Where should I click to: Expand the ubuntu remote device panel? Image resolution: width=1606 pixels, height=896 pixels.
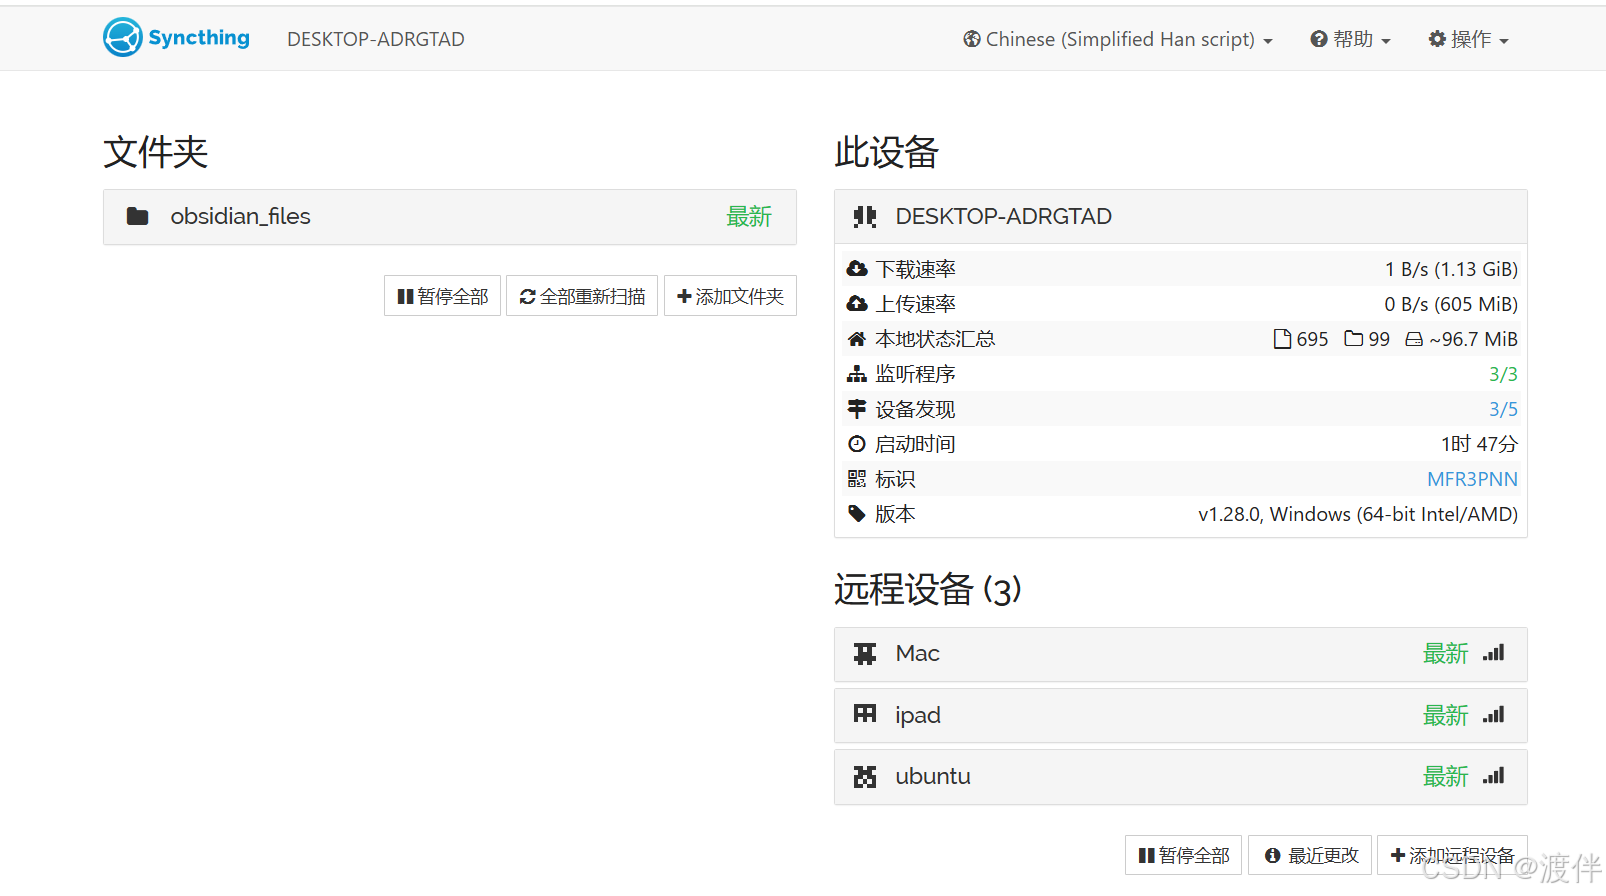click(1181, 777)
